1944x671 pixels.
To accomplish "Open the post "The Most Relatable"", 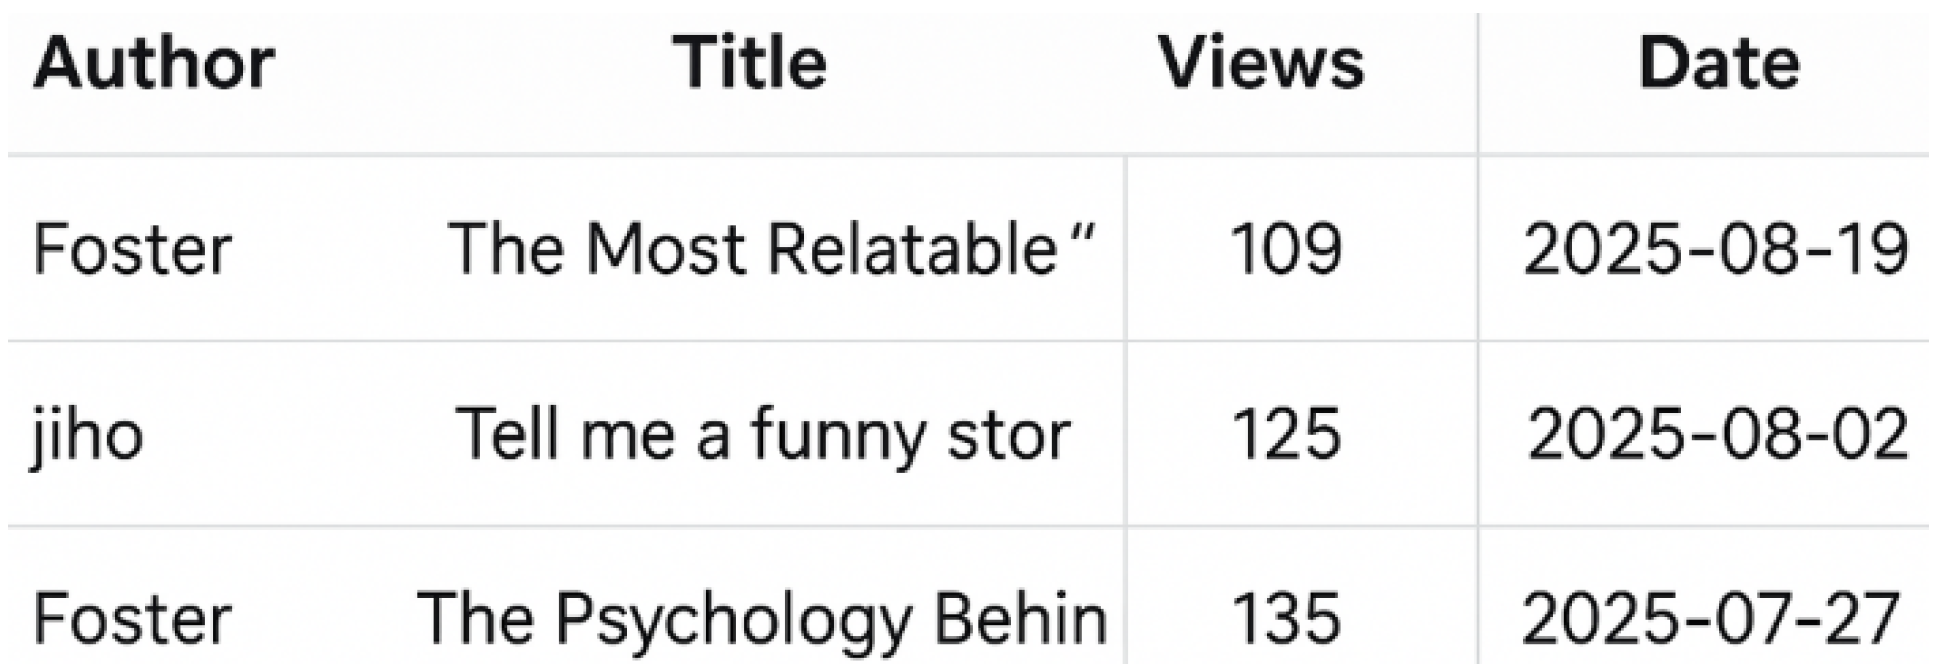I will [x=771, y=249].
